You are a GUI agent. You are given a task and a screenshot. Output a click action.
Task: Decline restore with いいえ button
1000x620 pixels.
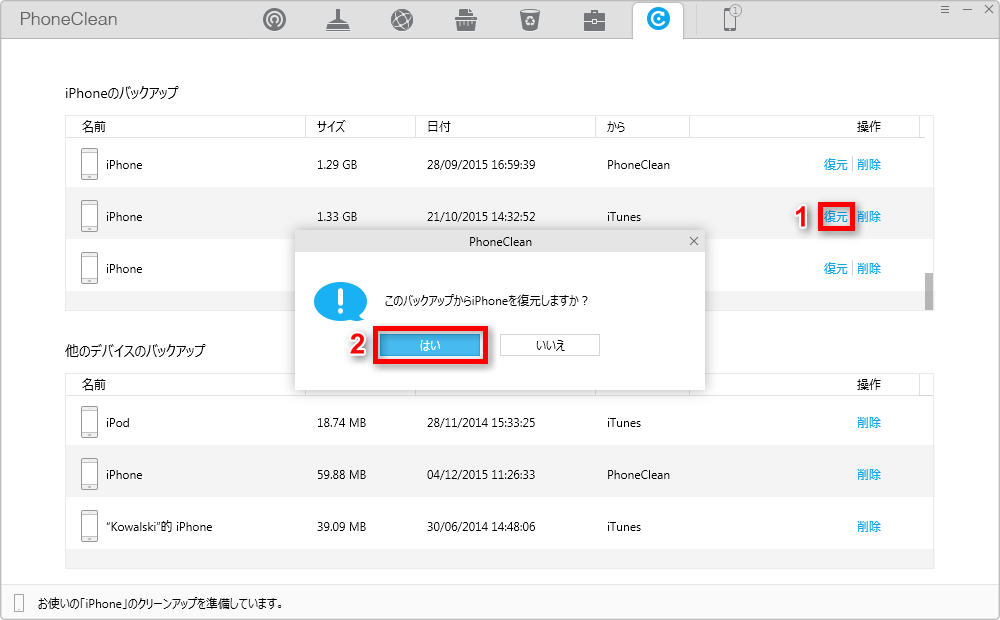click(x=550, y=345)
